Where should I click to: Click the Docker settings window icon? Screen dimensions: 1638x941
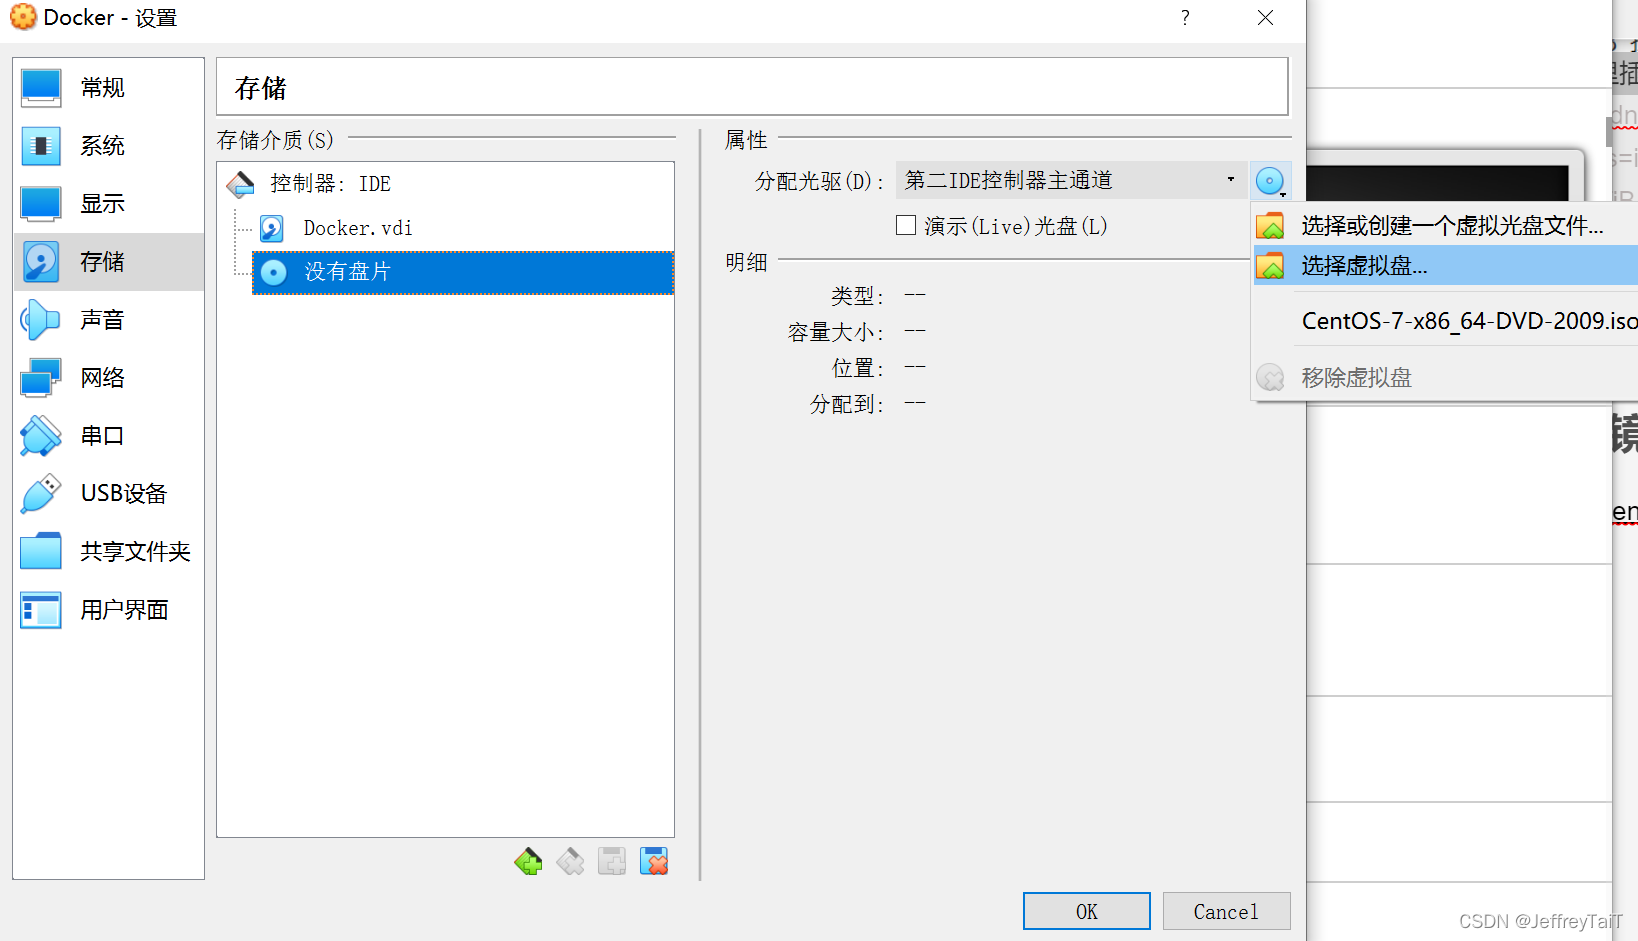click(x=23, y=17)
